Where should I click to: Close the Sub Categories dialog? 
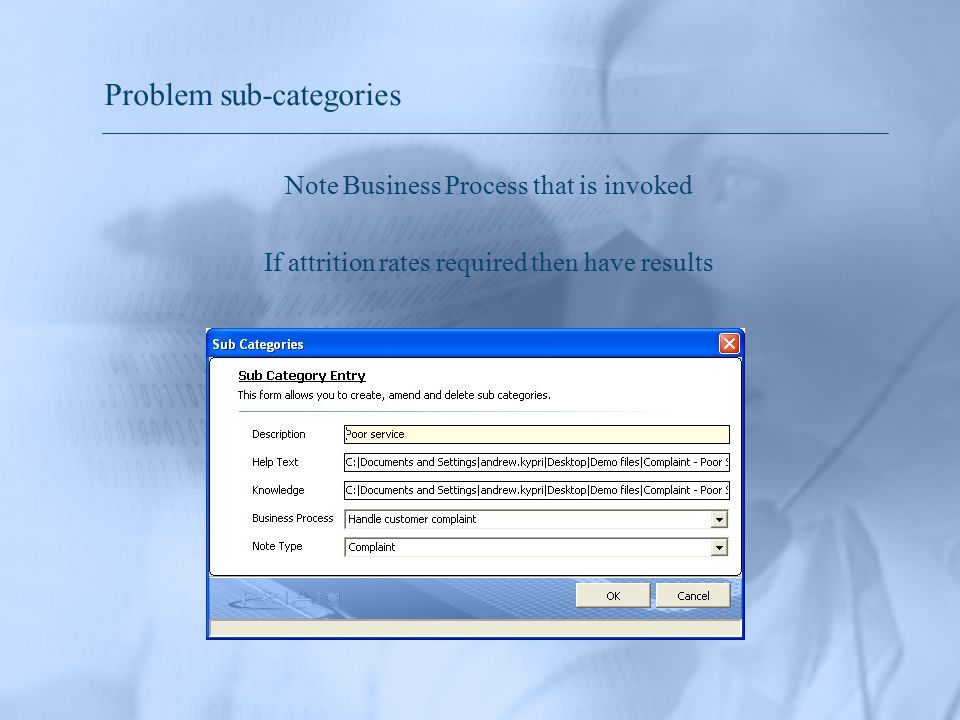(729, 343)
